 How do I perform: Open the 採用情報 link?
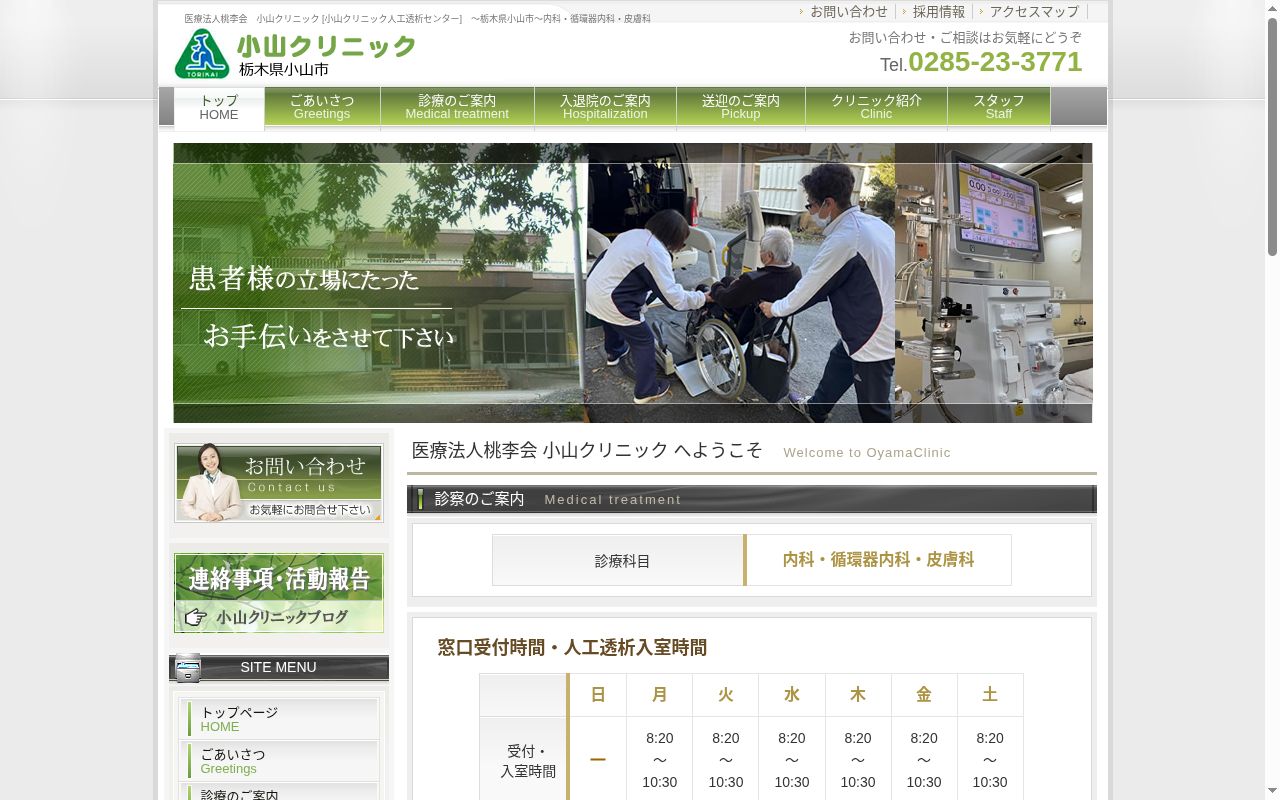tap(938, 12)
